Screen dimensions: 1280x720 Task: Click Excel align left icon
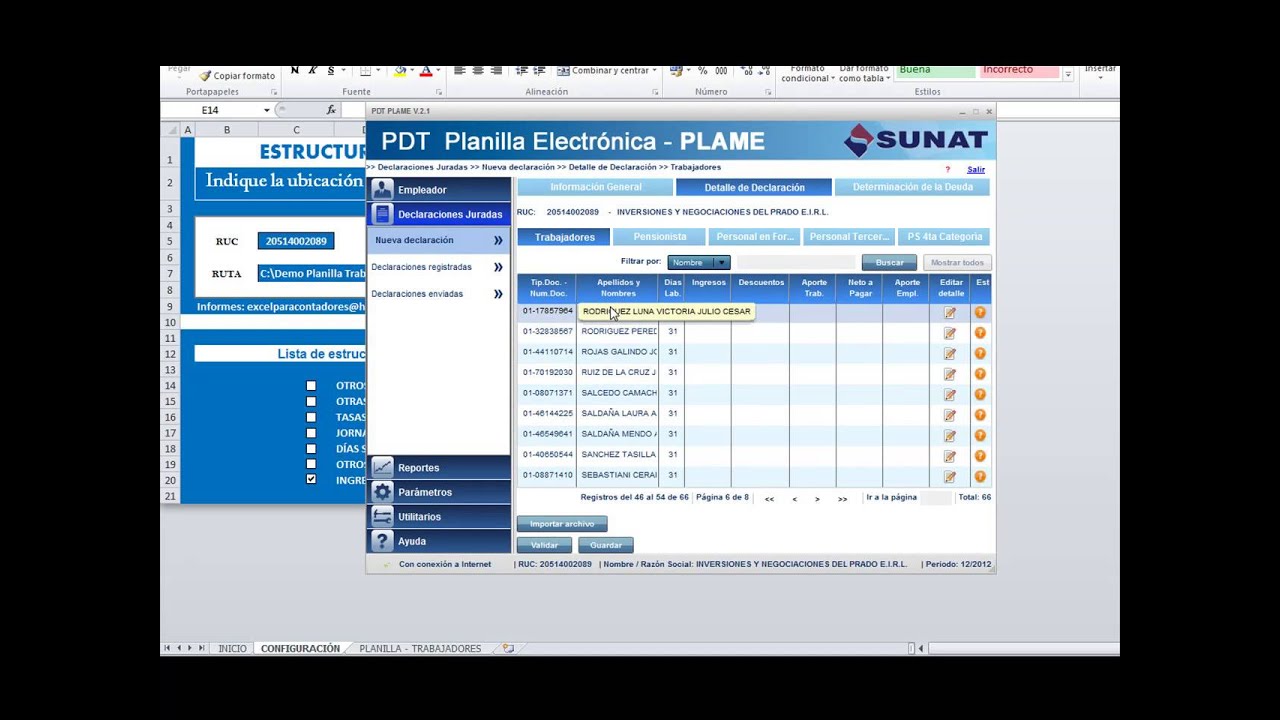460,71
